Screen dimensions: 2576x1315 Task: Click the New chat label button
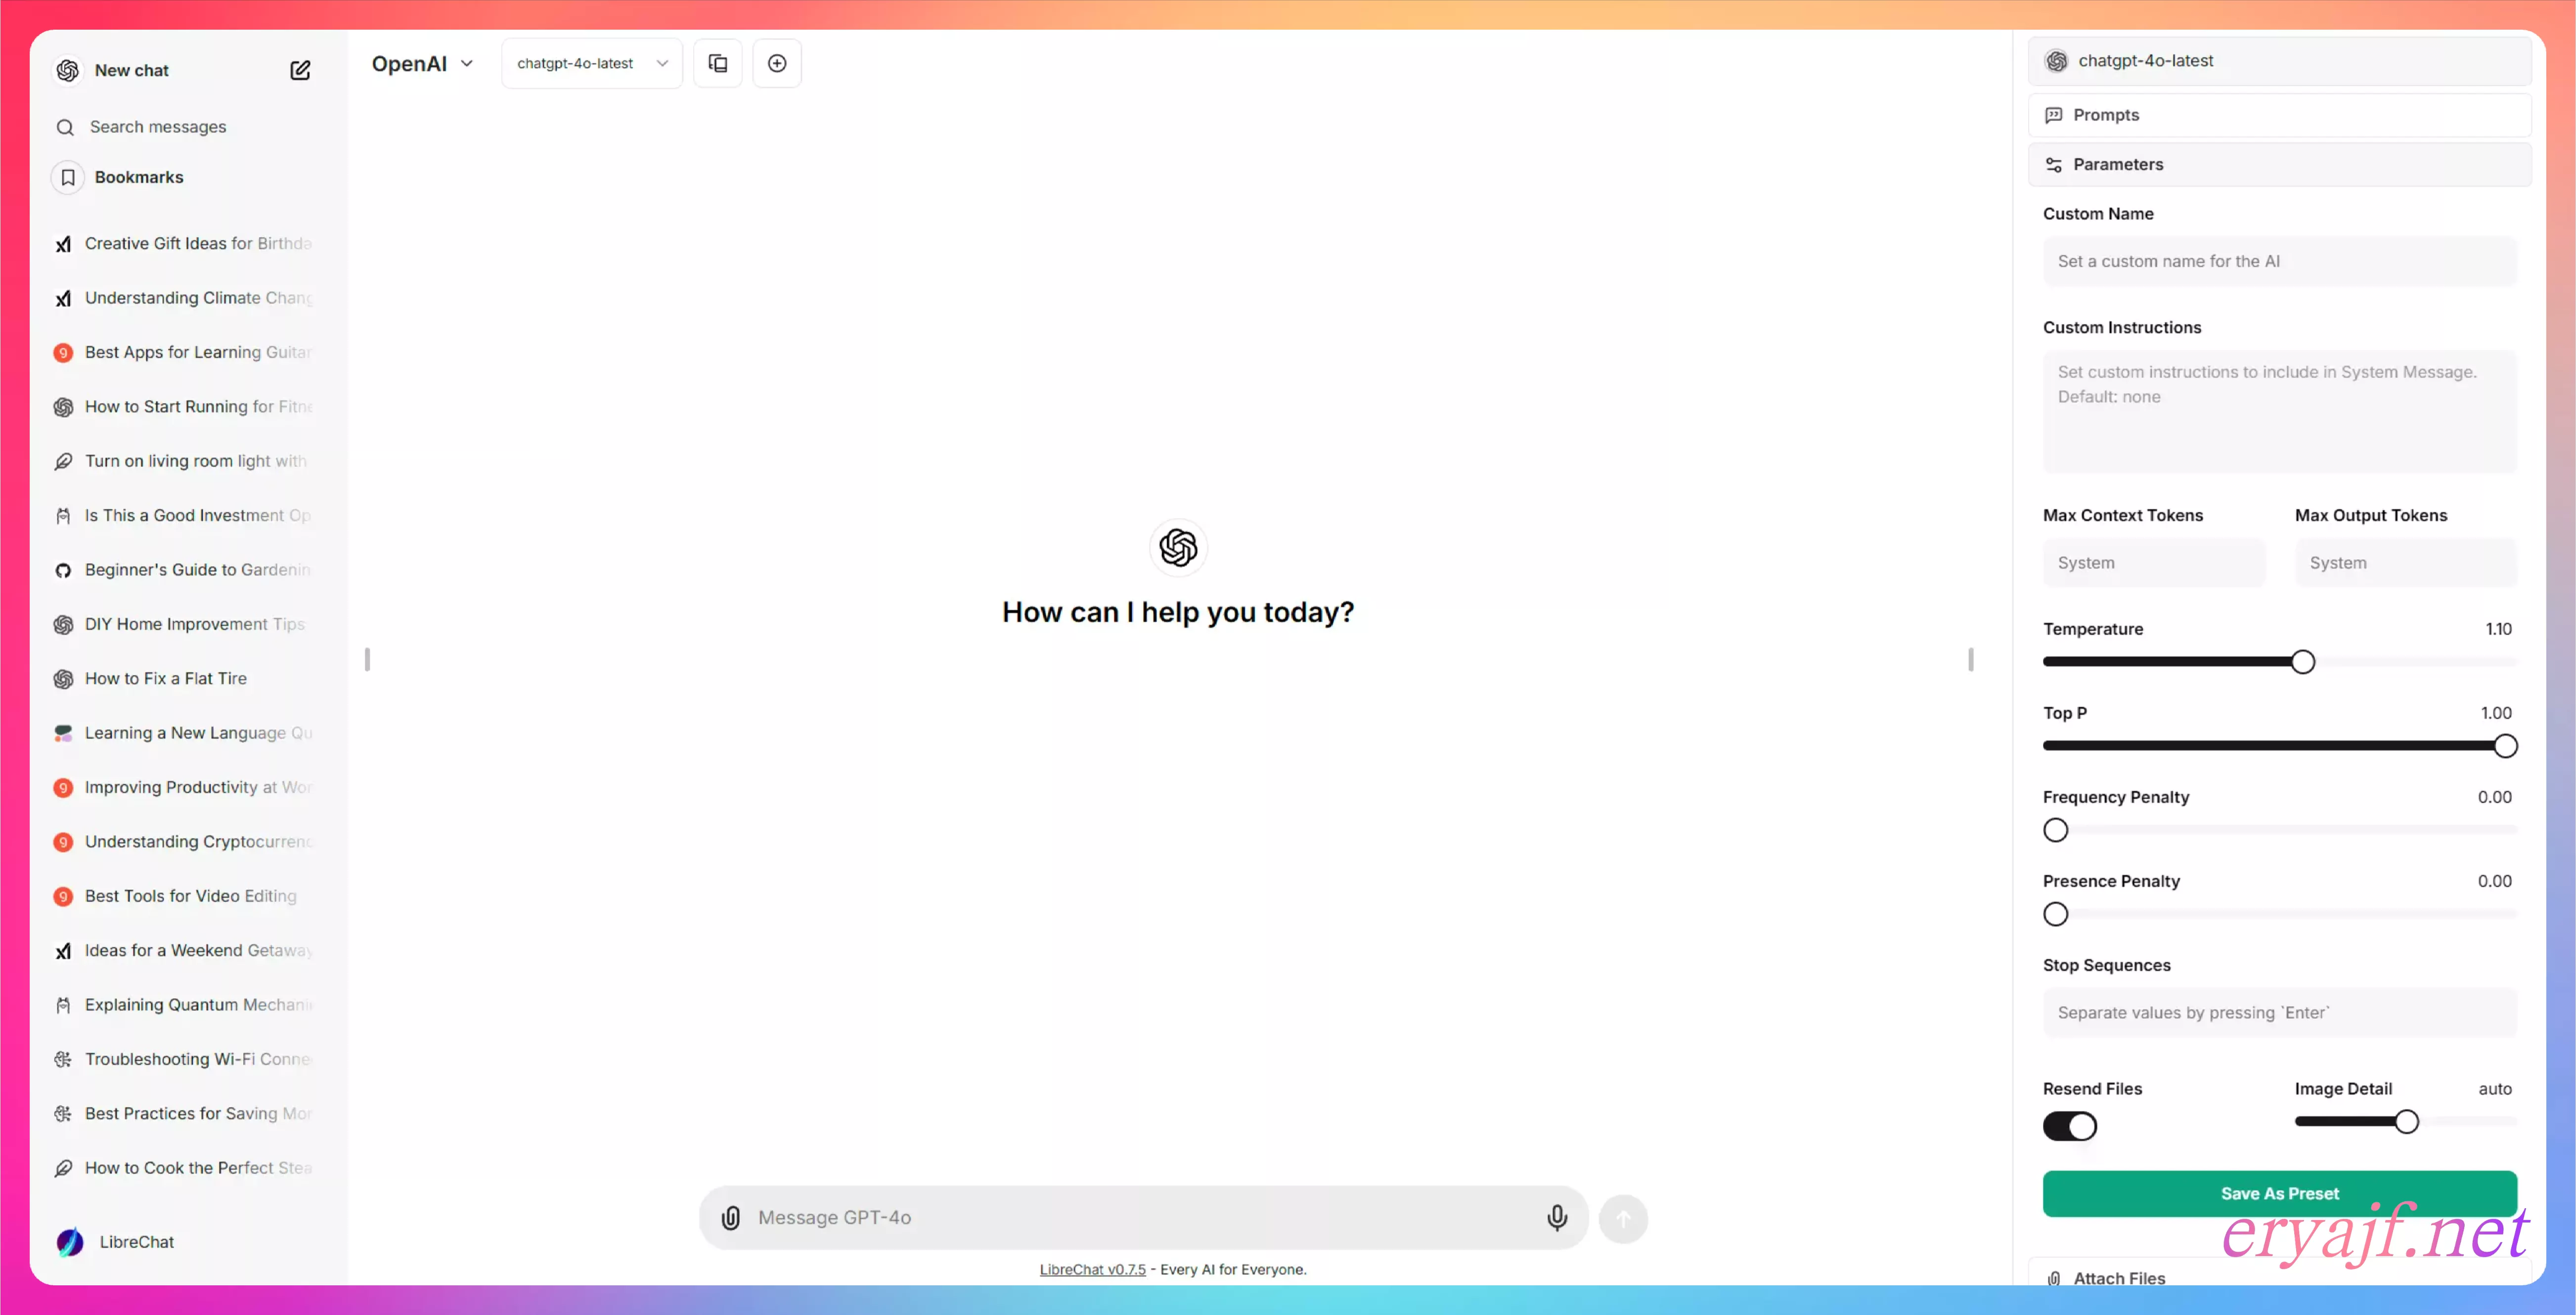point(131,70)
